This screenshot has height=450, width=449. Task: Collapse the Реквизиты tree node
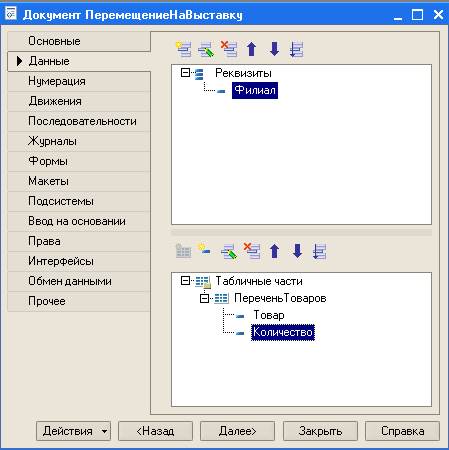pos(185,73)
